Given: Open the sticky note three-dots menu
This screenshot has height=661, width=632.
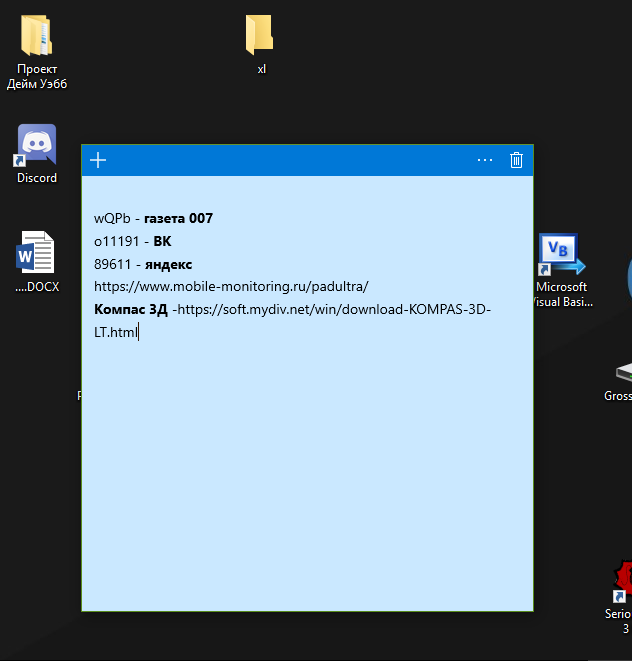Looking at the screenshot, I should pos(485,160).
